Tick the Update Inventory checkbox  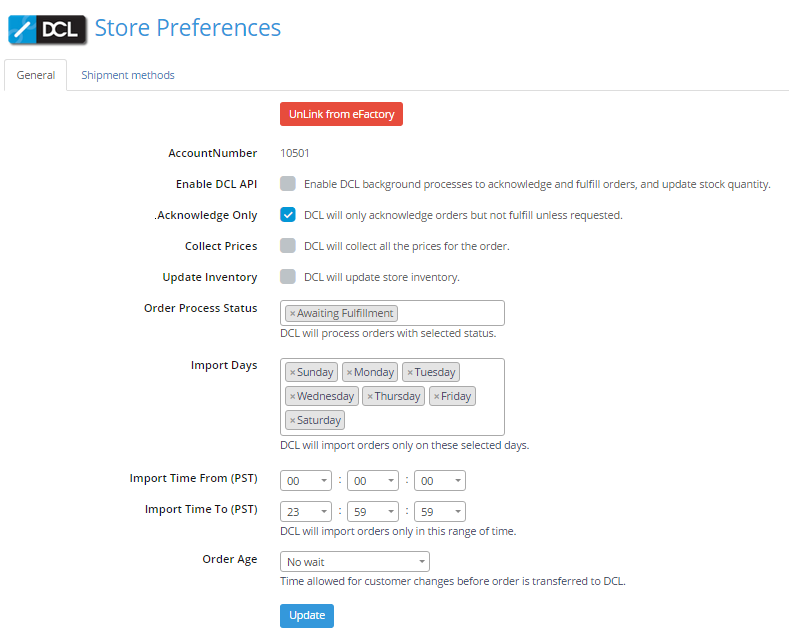[x=288, y=277]
